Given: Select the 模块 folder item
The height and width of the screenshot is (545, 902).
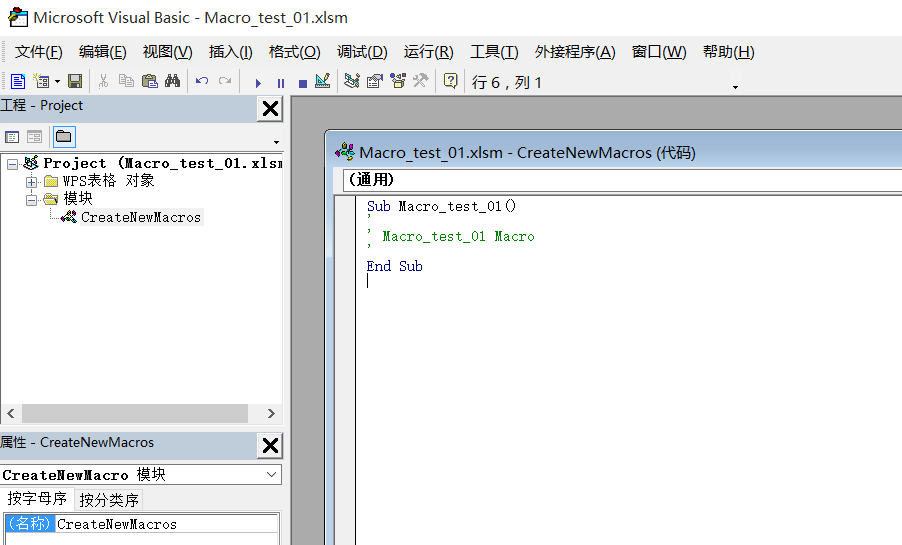Looking at the screenshot, I should (x=78, y=199).
